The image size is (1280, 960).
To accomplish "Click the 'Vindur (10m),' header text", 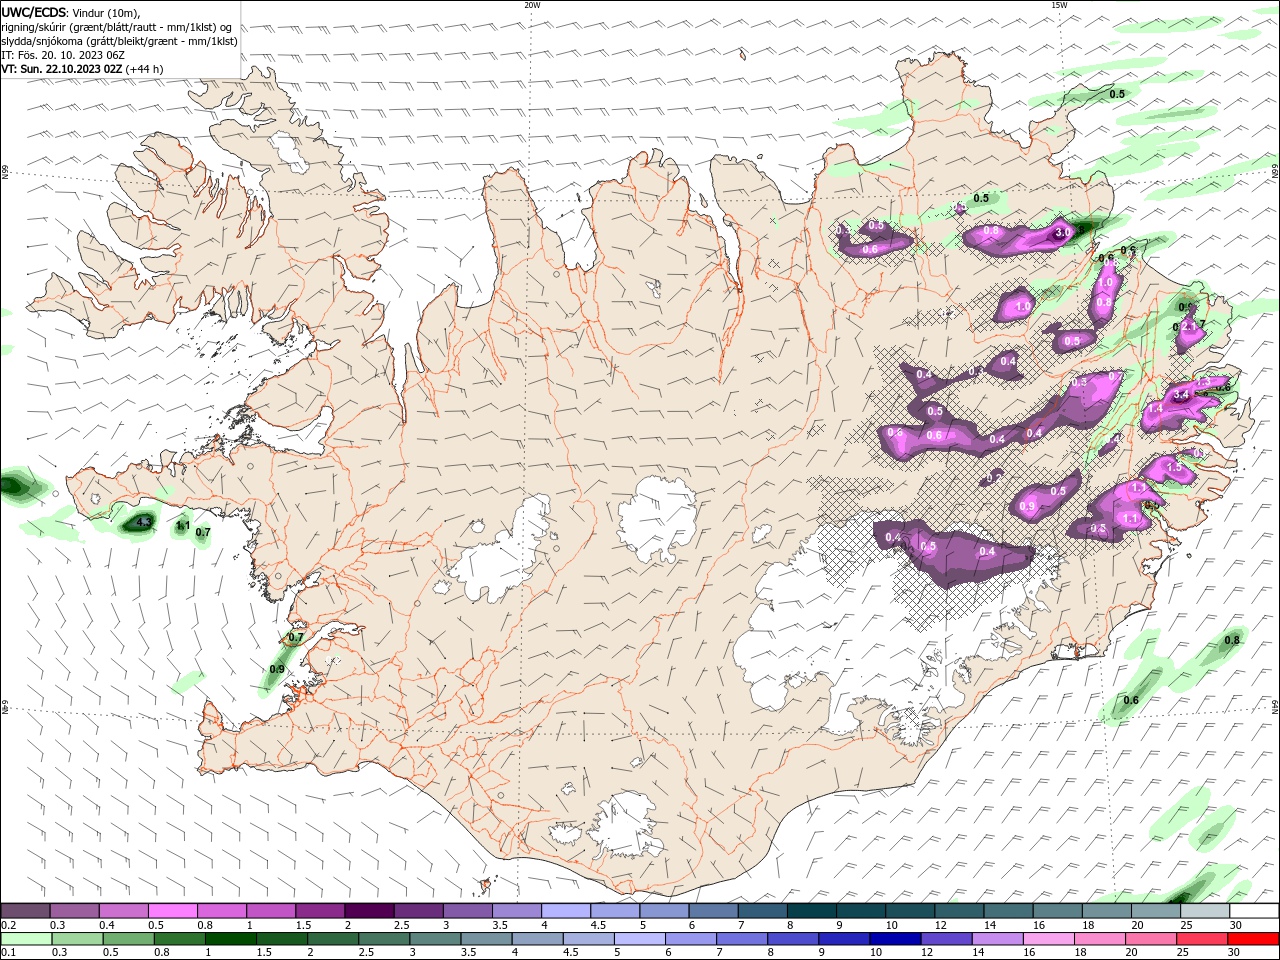I will point(106,12).
